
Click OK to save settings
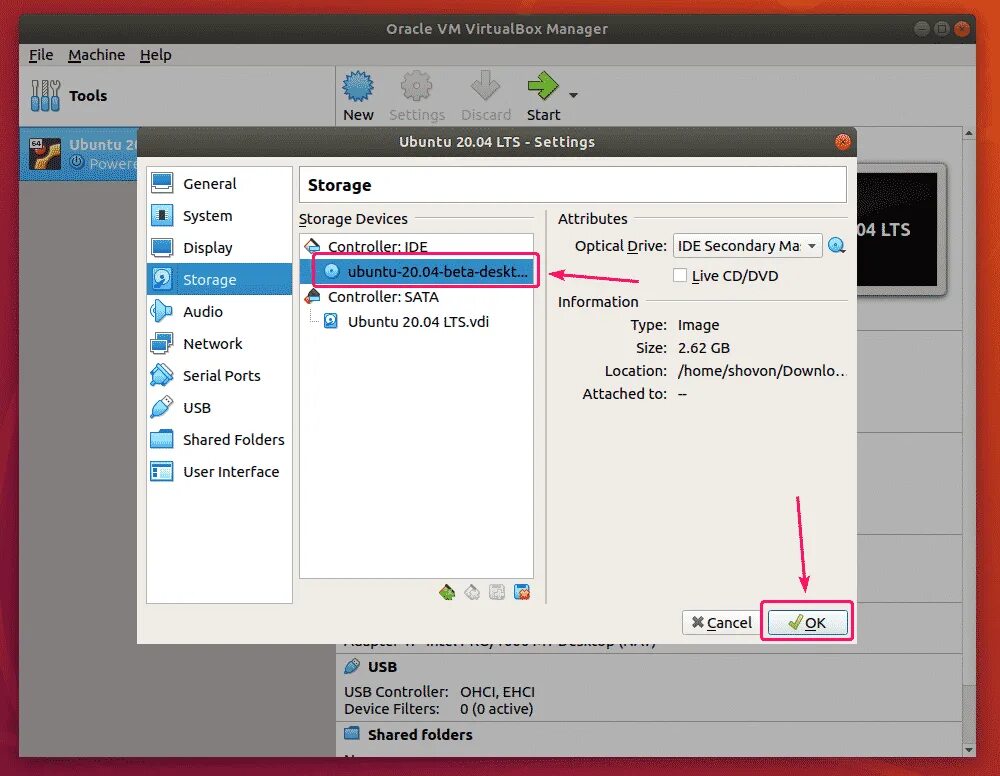tap(807, 622)
